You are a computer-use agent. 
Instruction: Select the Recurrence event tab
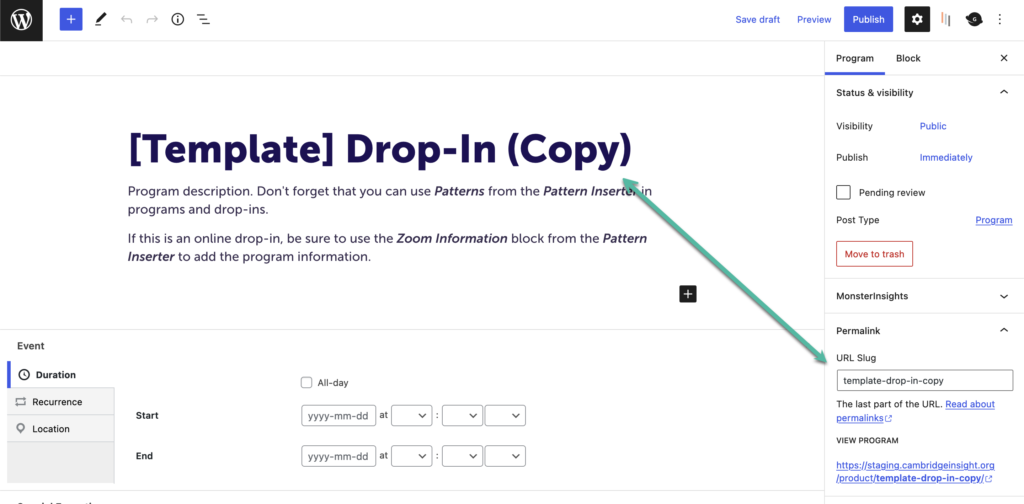click(57, 402)
